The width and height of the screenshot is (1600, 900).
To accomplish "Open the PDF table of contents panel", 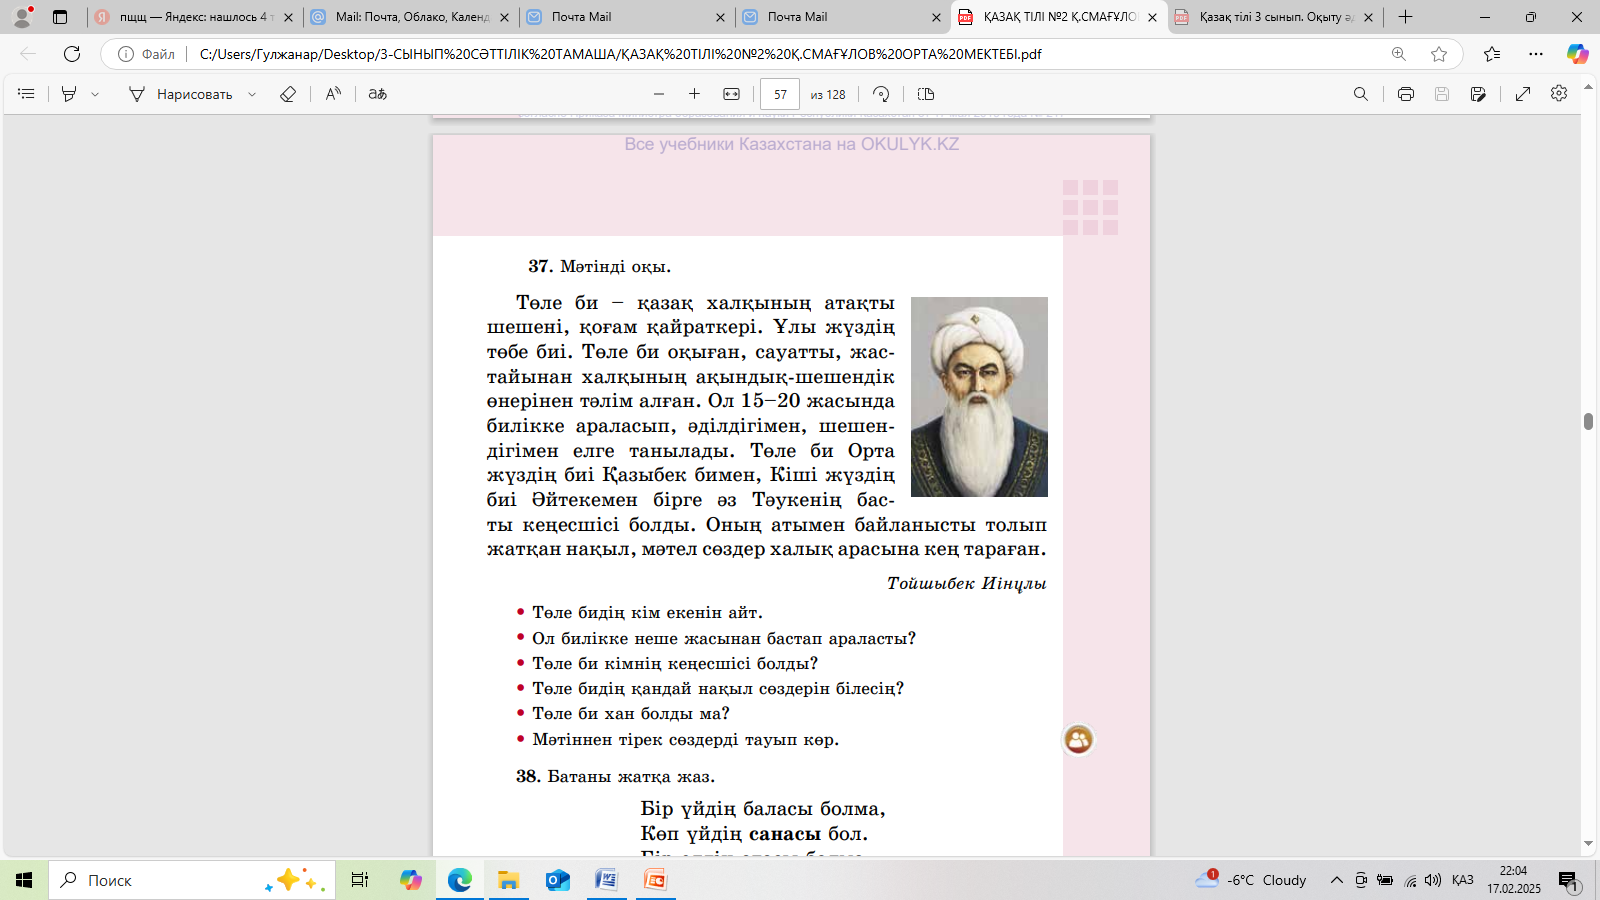I will coord(27,94).
